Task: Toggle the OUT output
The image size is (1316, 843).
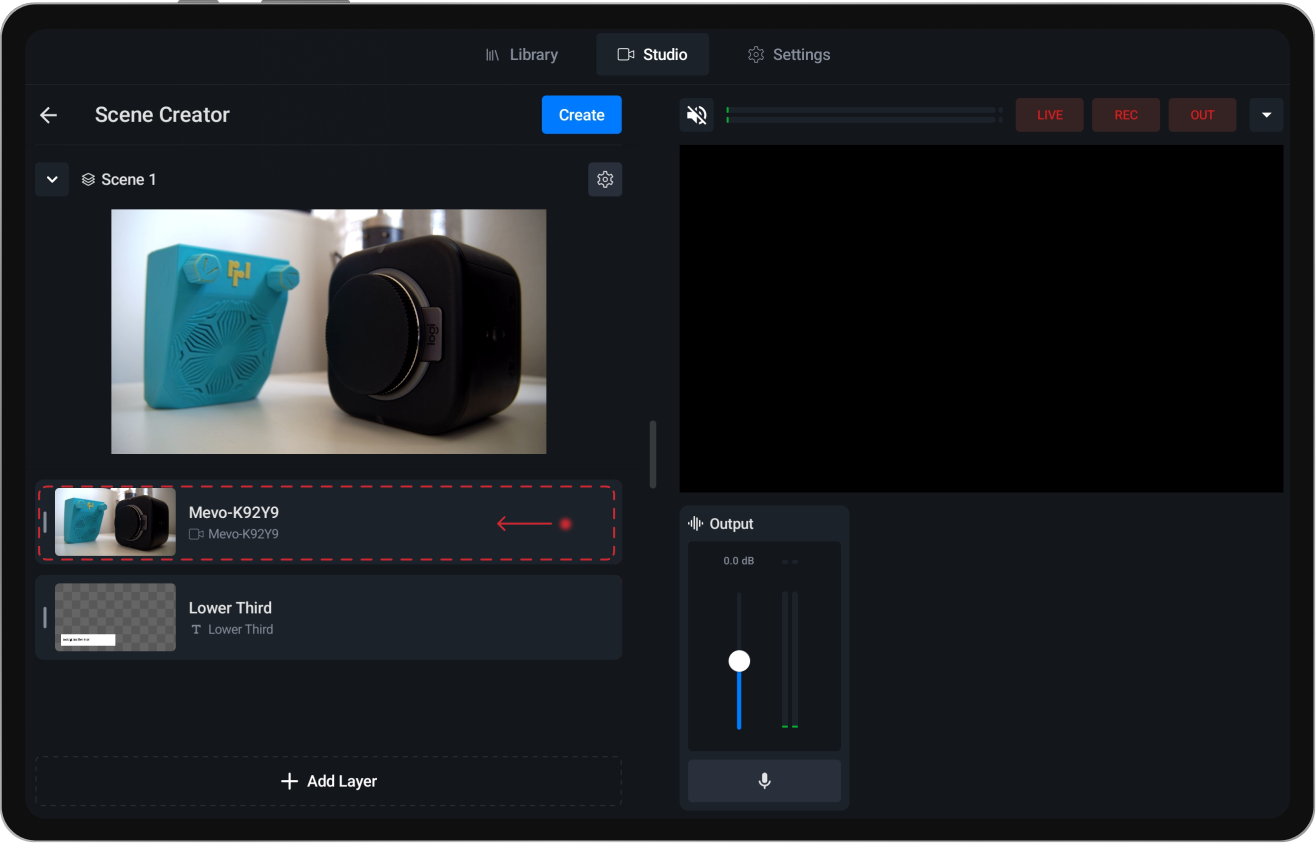Action: (1202, 114)
